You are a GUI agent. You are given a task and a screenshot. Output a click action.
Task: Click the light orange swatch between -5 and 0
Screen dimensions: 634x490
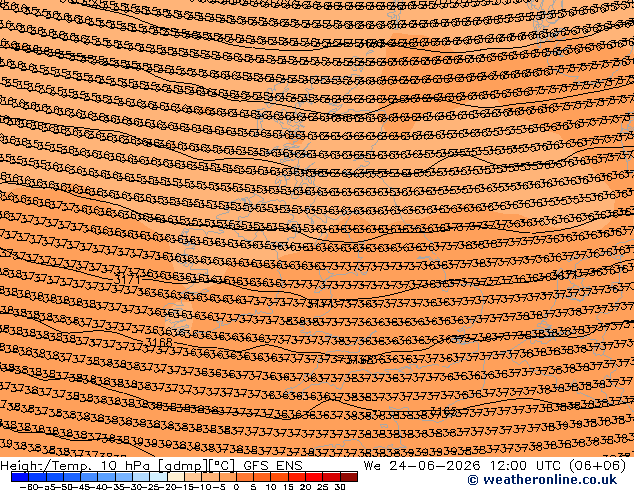click(228, 477)
